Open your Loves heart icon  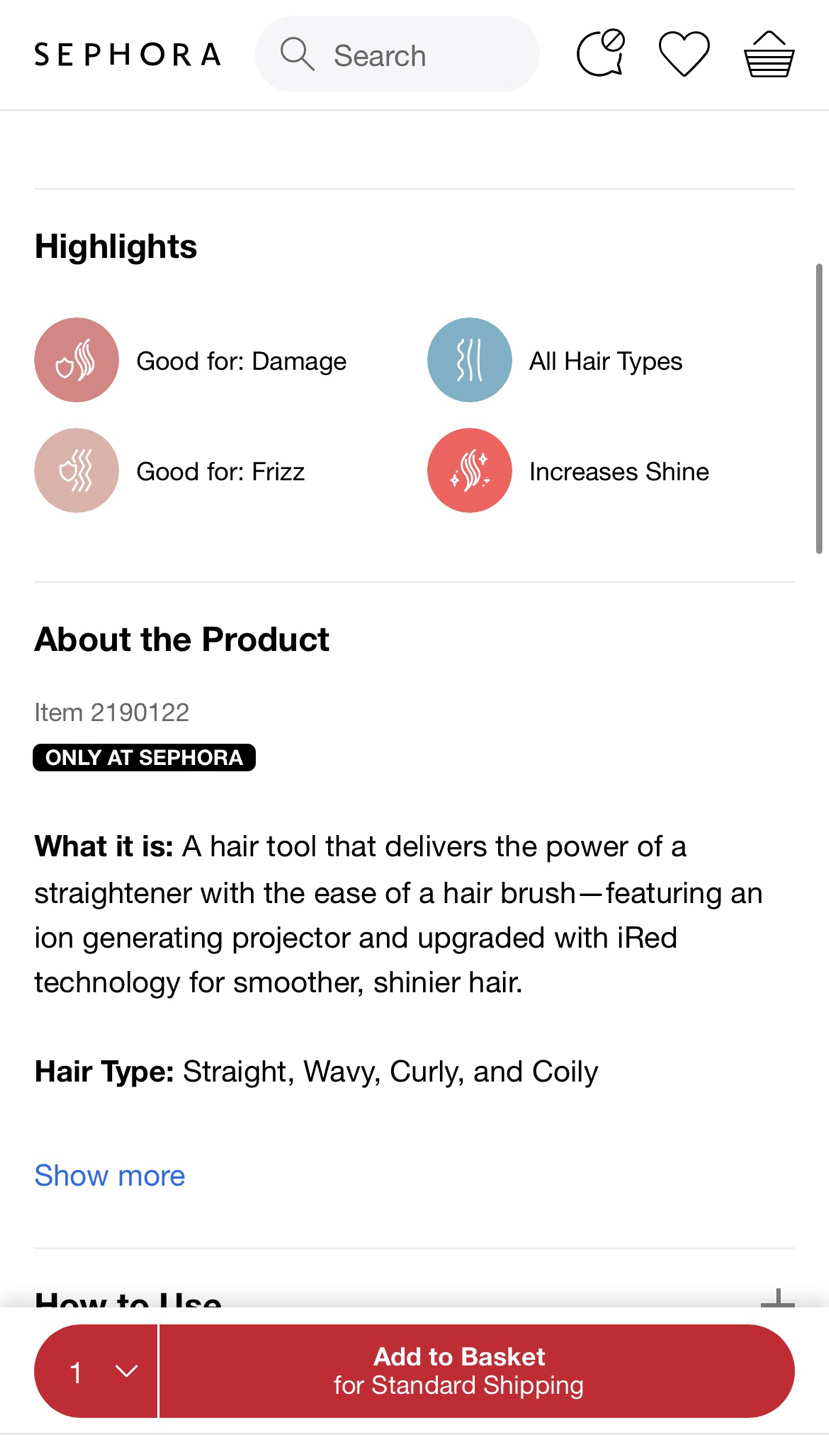tap(682, 54)
